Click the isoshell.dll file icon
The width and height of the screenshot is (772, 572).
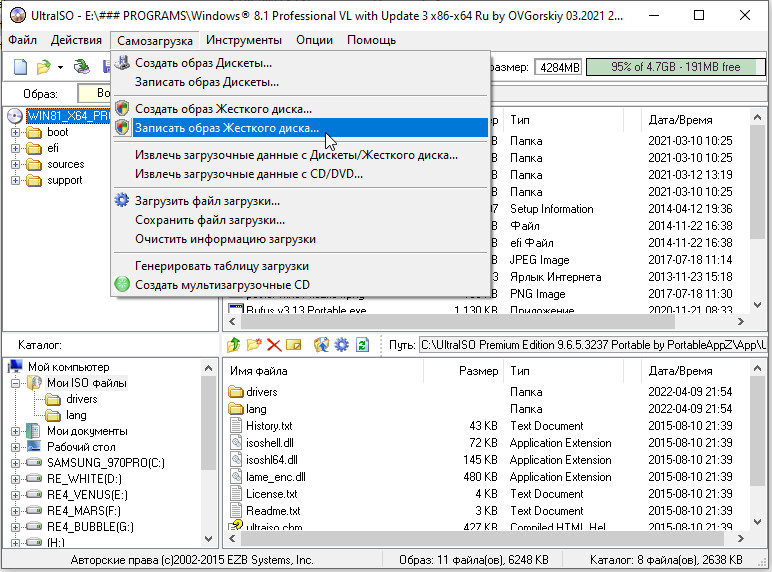point(236,442)
